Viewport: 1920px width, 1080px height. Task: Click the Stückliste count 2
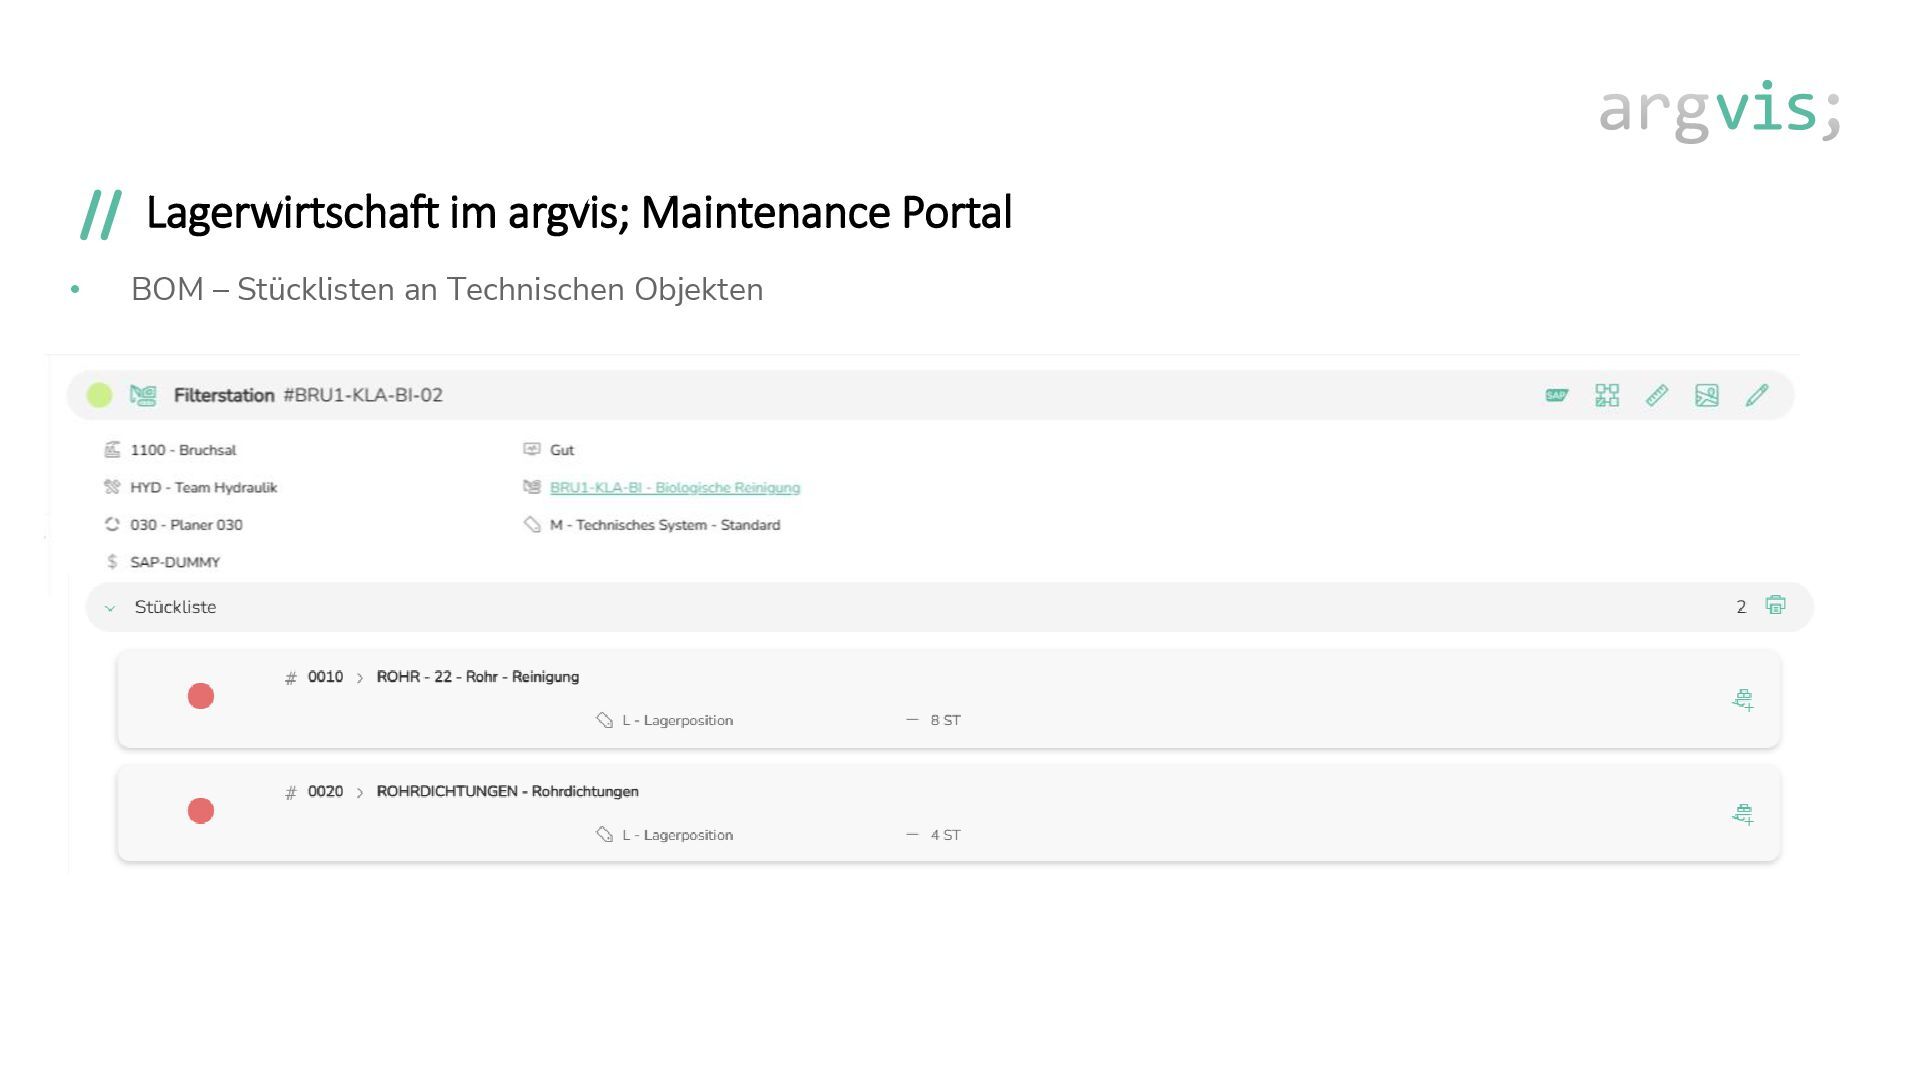[1741, 607]
